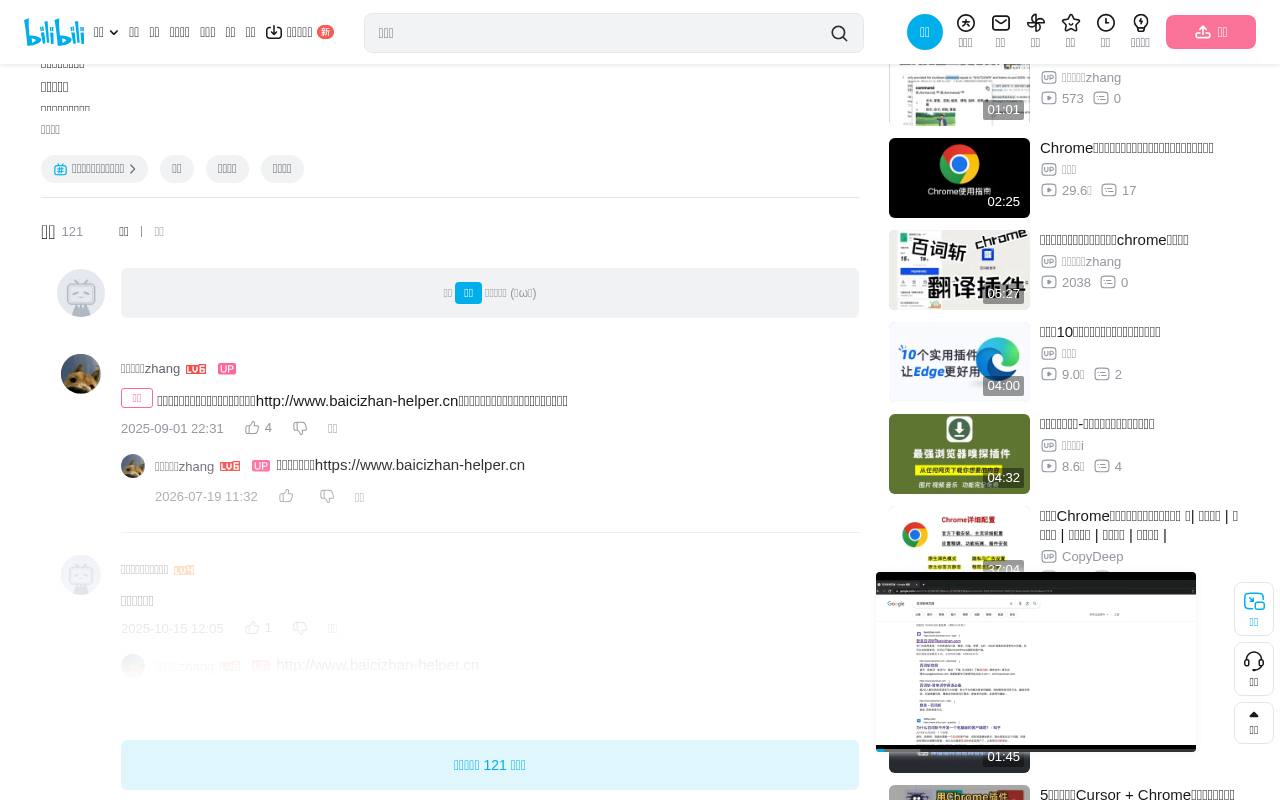
Task: Open the first commenter's cat avatar
Action: (x=81, y=374)
